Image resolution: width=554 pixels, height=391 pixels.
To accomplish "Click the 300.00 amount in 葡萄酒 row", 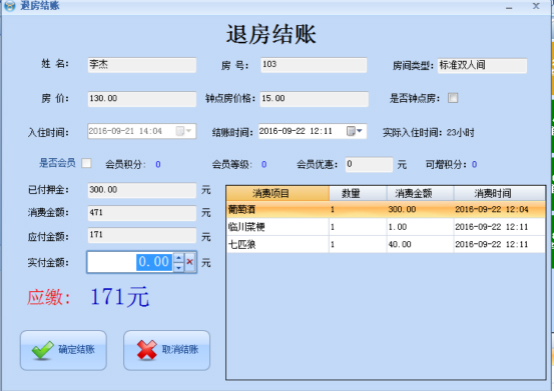I will pos(402,209).
